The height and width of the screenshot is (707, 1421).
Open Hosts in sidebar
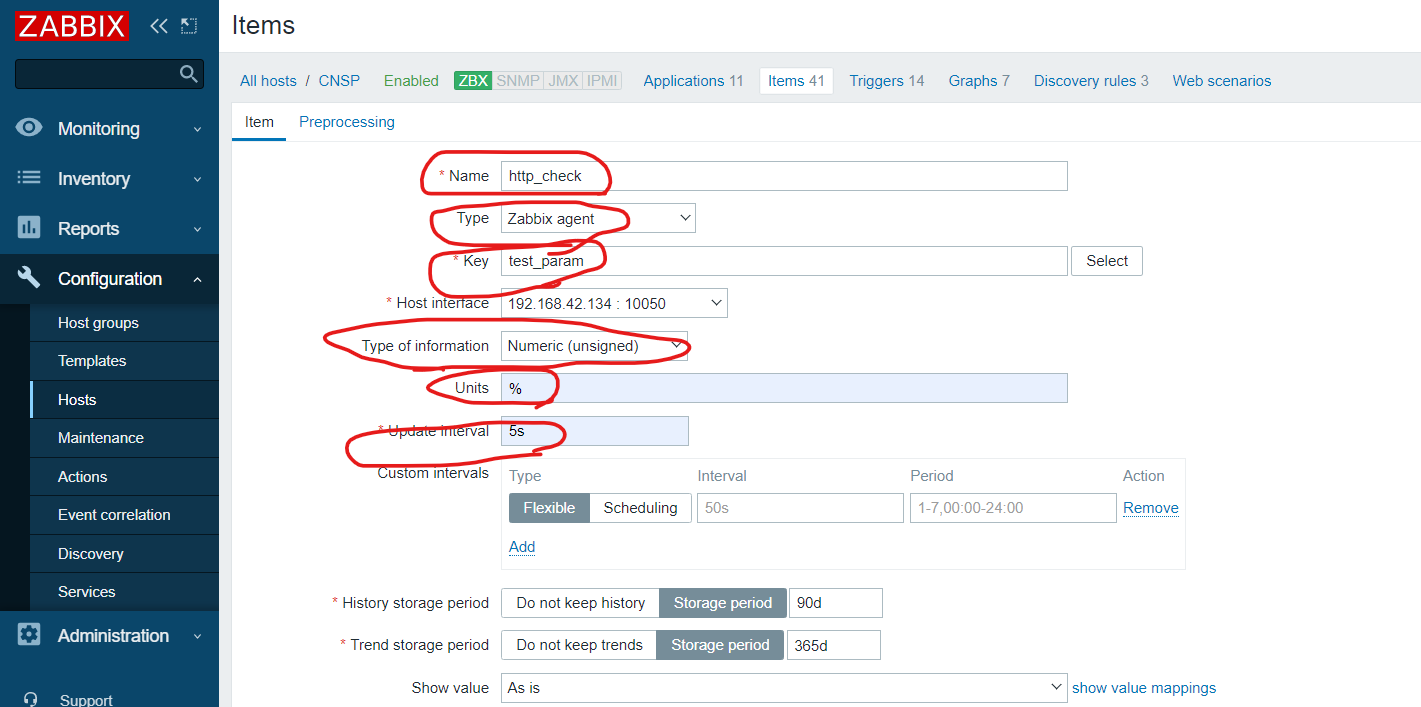click(124, 400)
